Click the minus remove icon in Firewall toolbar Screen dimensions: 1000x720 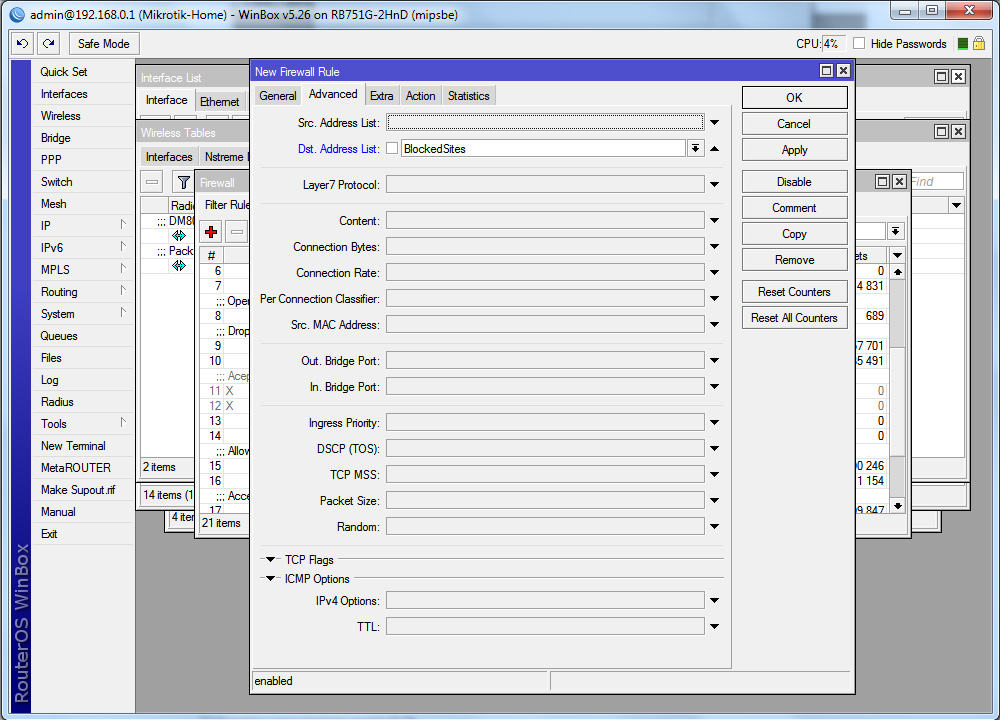[237, 232]
